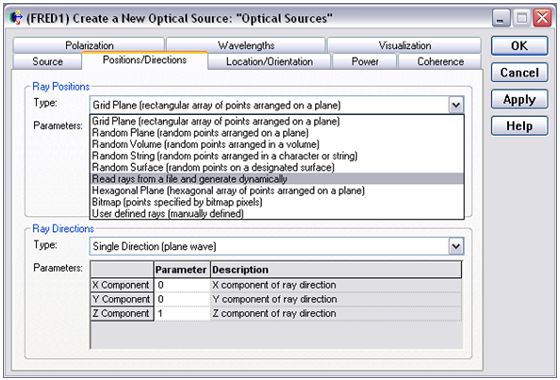Switch to the Polarization tab

(89, 45)
